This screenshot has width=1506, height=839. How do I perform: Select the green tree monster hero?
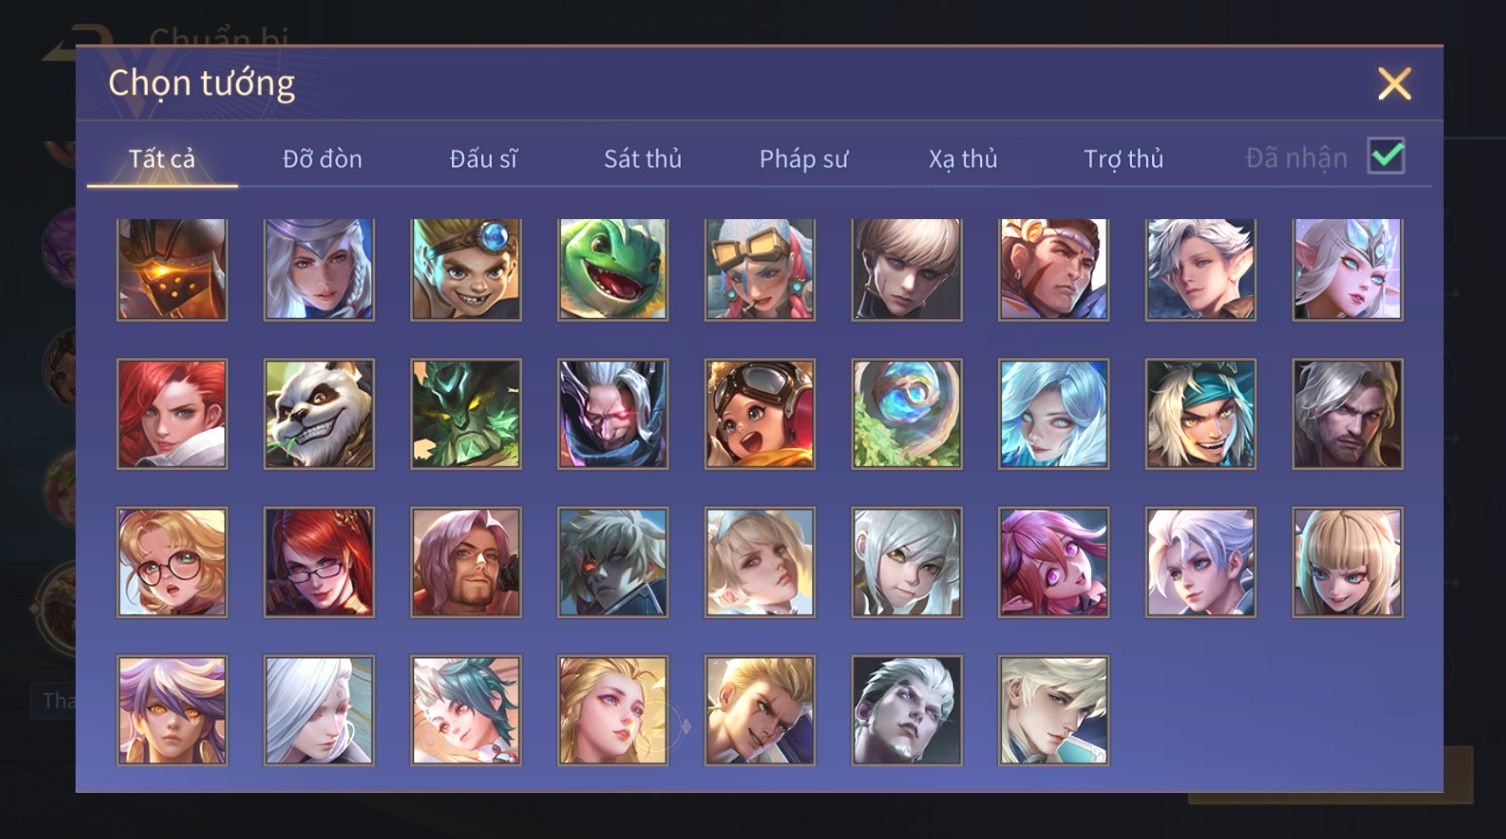[x=466, y=414]
